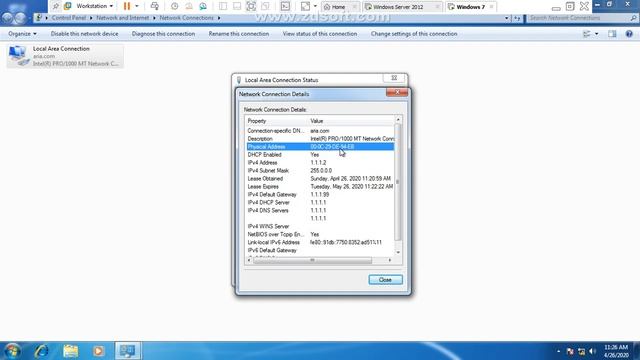Click the Network Connections taskbar button
The height and width of the screenshot is (360, 640).
[x=127, y=351]
